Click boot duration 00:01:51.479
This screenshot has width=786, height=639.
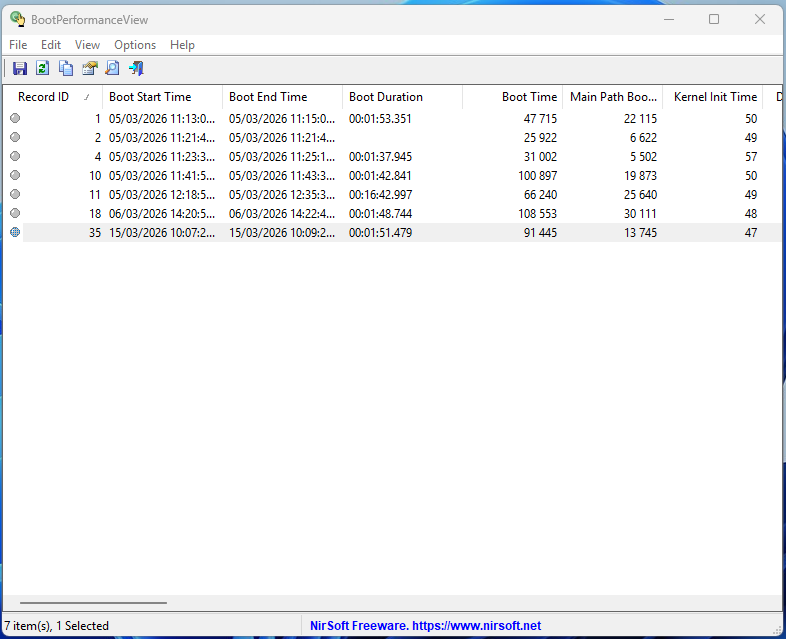pos(380,233)
